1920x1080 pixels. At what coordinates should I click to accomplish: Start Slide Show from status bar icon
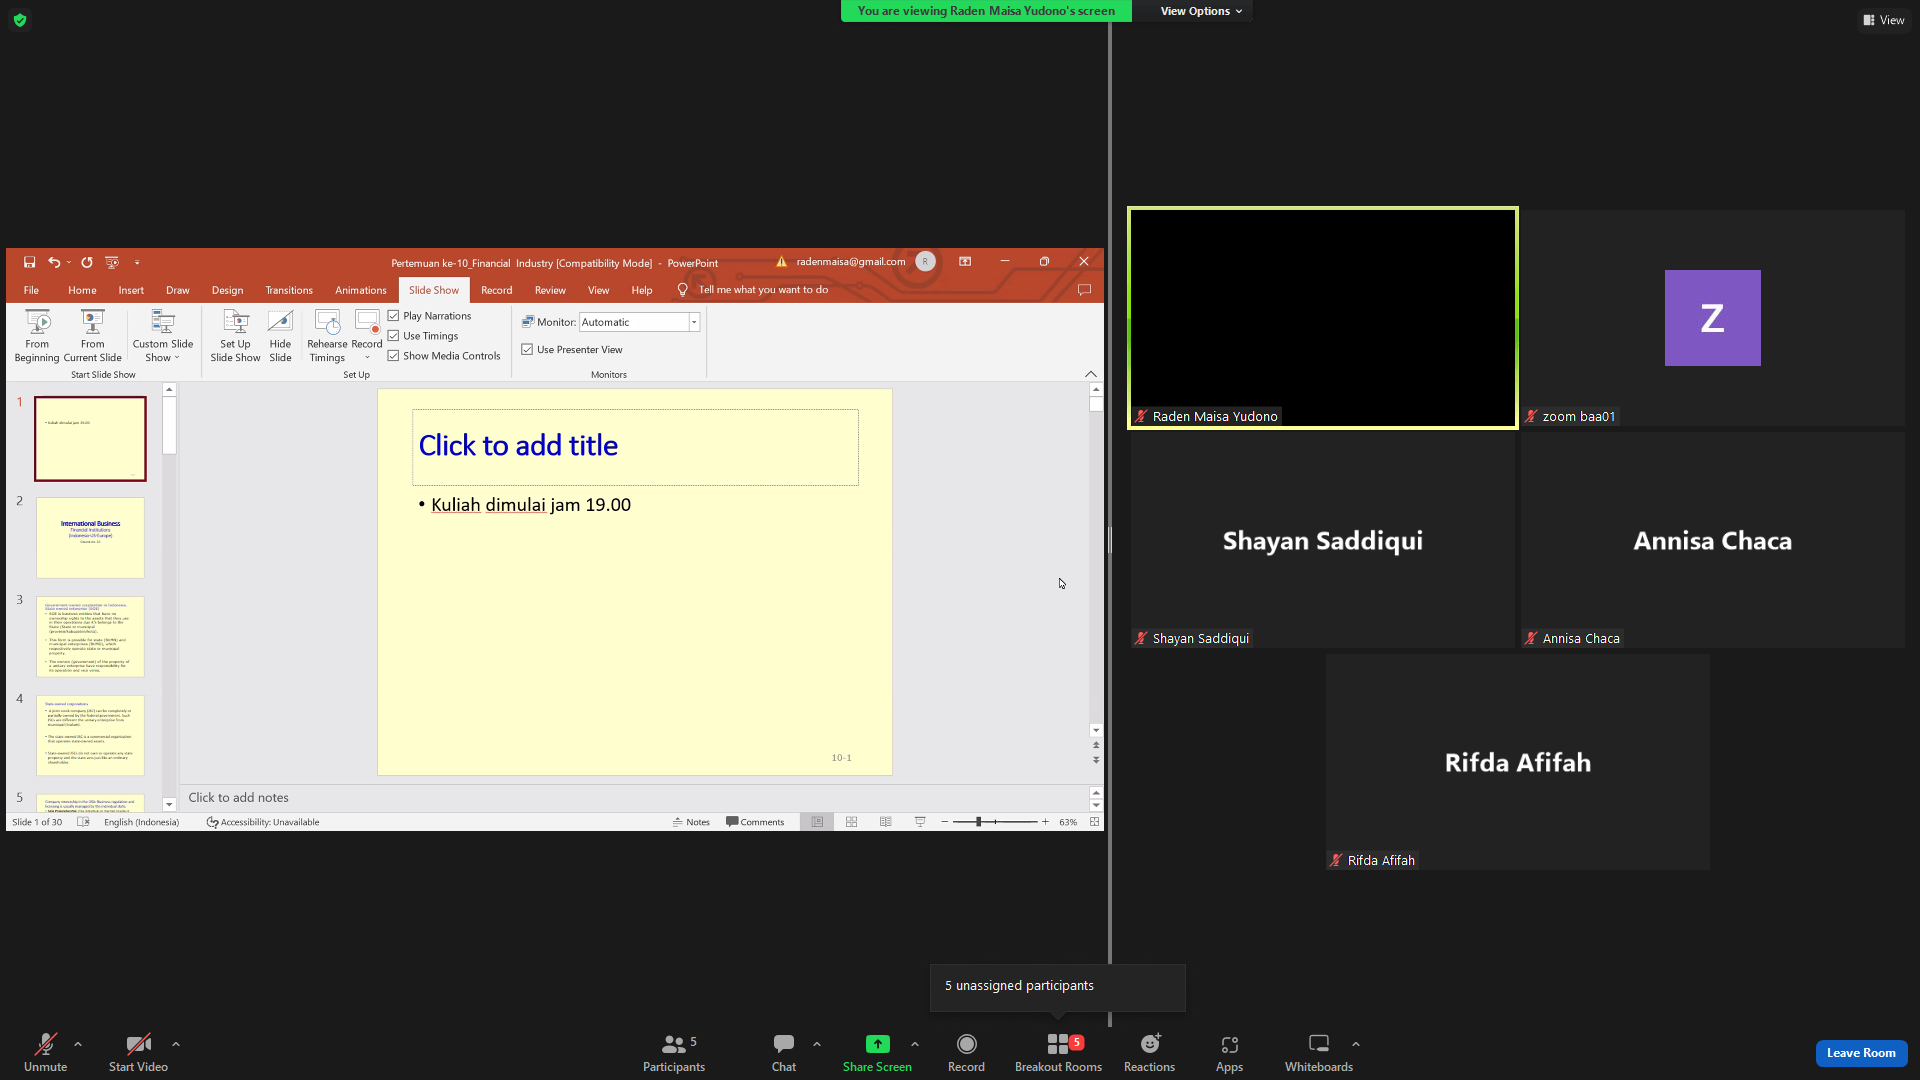pos(920,822)
